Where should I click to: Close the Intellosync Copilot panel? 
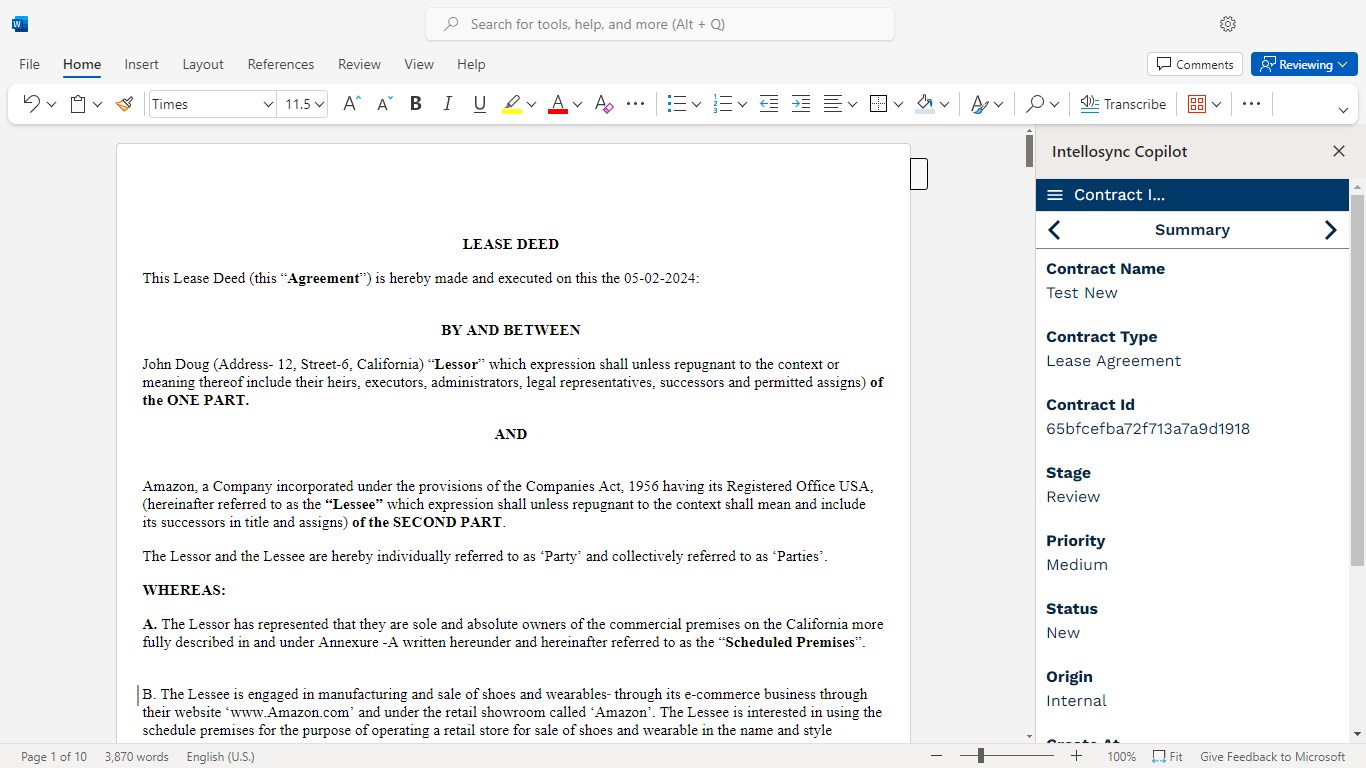pyautogui.click(x=1339, y=151)
